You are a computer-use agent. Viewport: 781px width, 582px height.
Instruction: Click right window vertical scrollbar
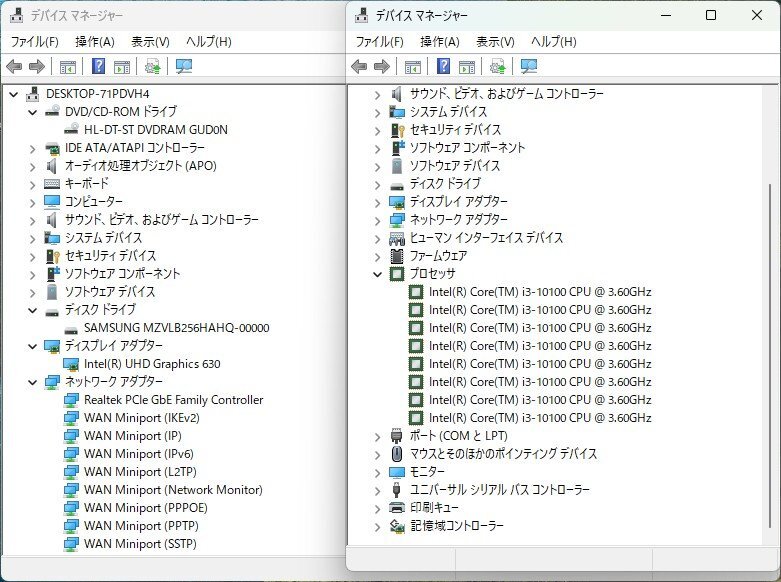click(x=769, y=356)
